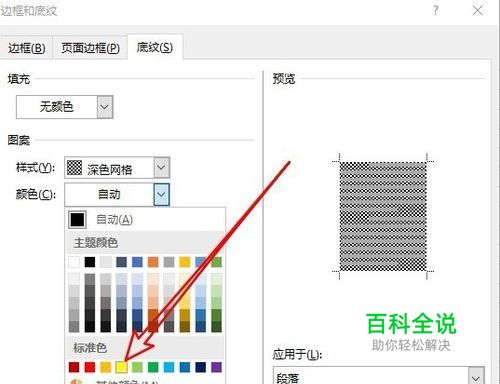The width and height of the screenshot is (500, 384).
Task: Expand the 样式 pattern style dropdown arrow
Action: [161, 167]
